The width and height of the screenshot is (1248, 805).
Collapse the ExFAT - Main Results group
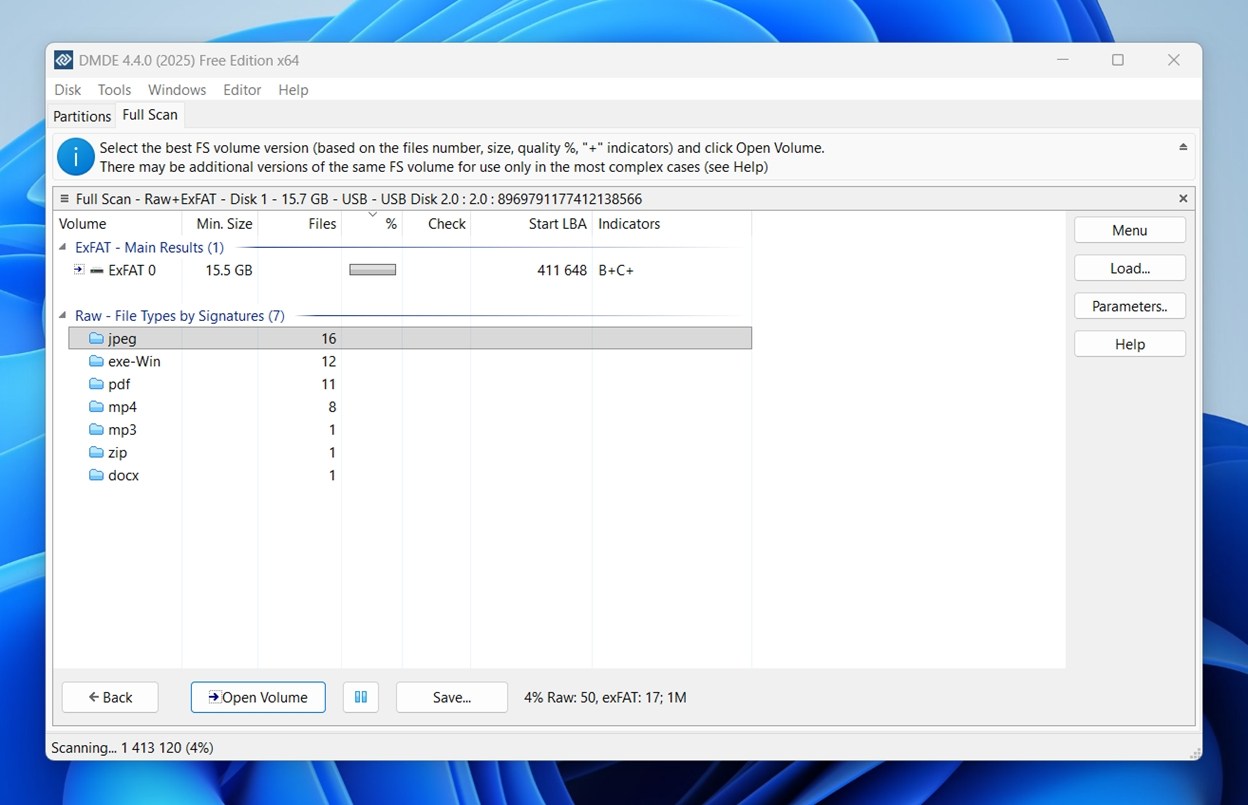click(62, 247)
